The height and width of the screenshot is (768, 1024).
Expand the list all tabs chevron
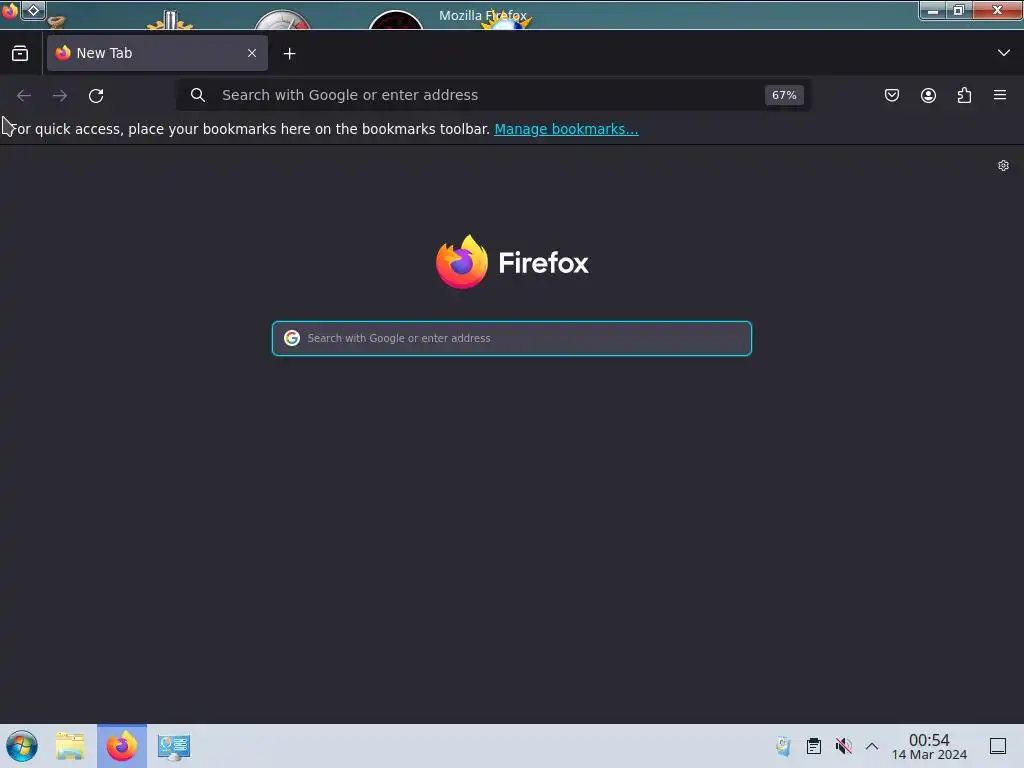pyautogui.click(x=1004, y=53)
